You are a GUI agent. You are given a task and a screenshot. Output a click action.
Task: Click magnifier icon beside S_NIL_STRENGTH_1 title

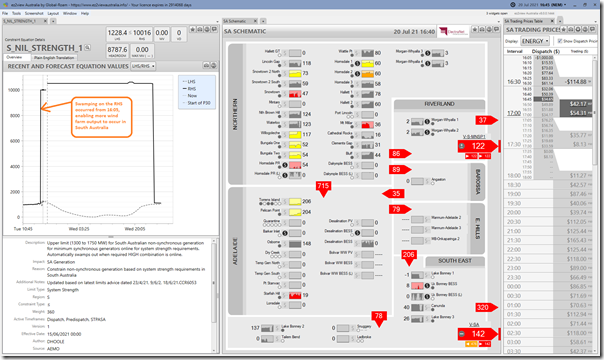(88, 48)
